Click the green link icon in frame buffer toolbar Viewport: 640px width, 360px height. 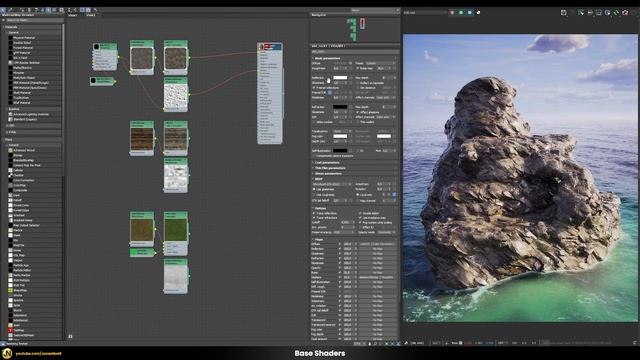tap(616, 13)
